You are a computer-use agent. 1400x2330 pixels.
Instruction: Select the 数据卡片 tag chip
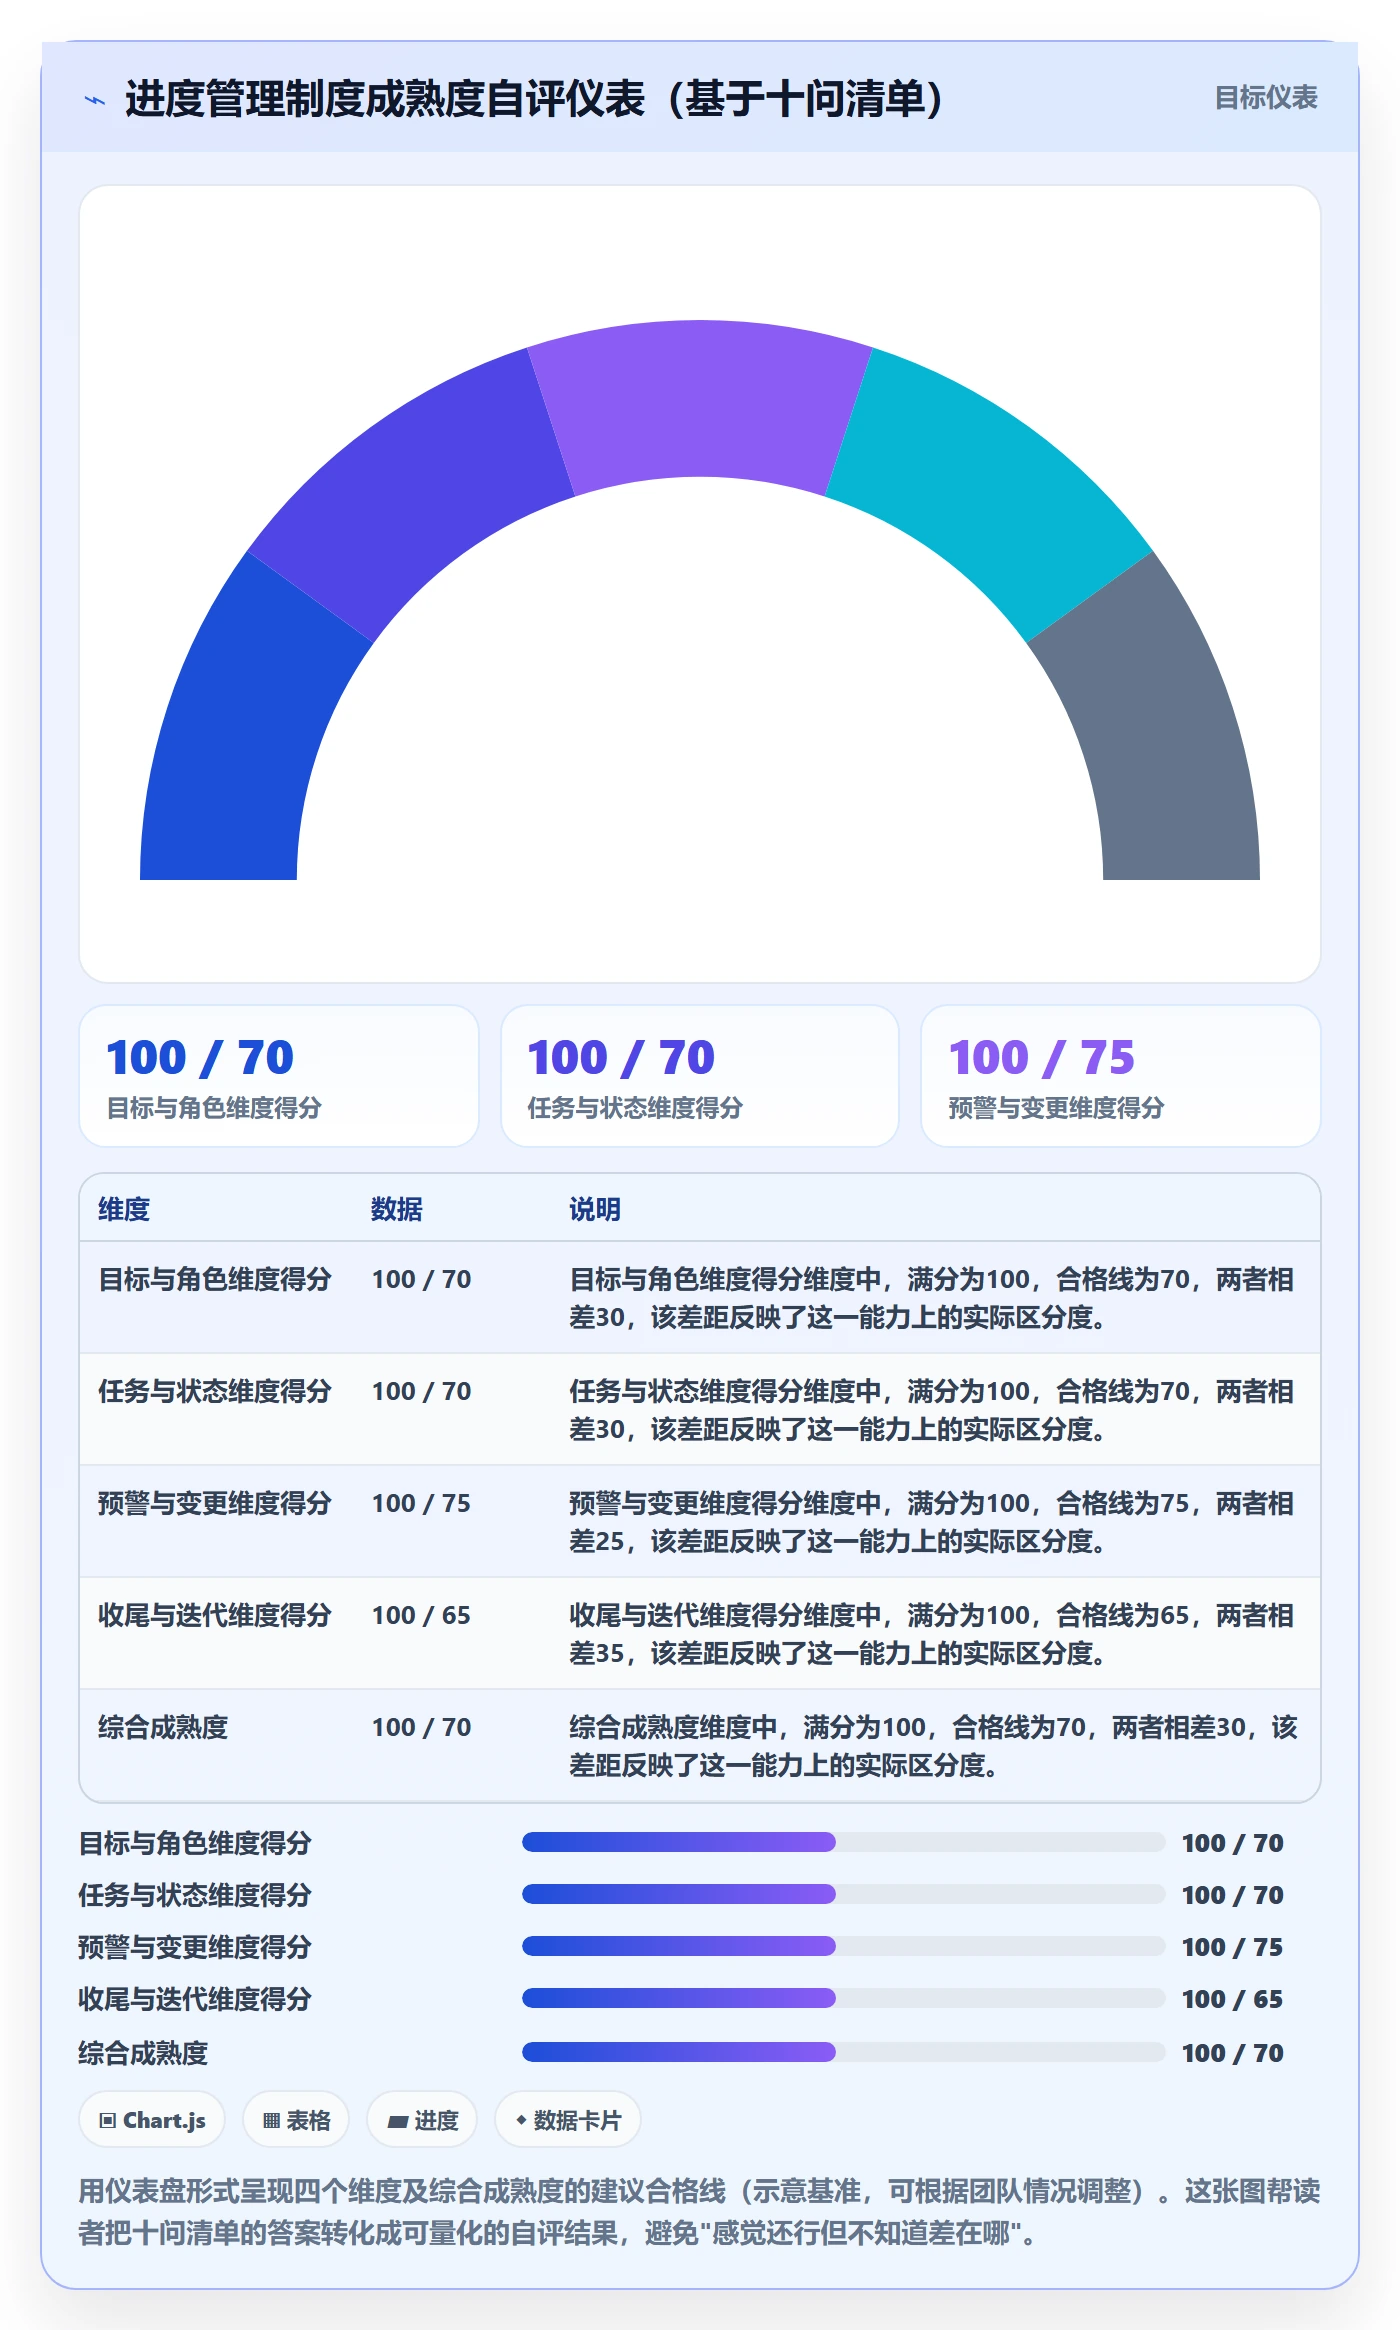point(568,2119)
